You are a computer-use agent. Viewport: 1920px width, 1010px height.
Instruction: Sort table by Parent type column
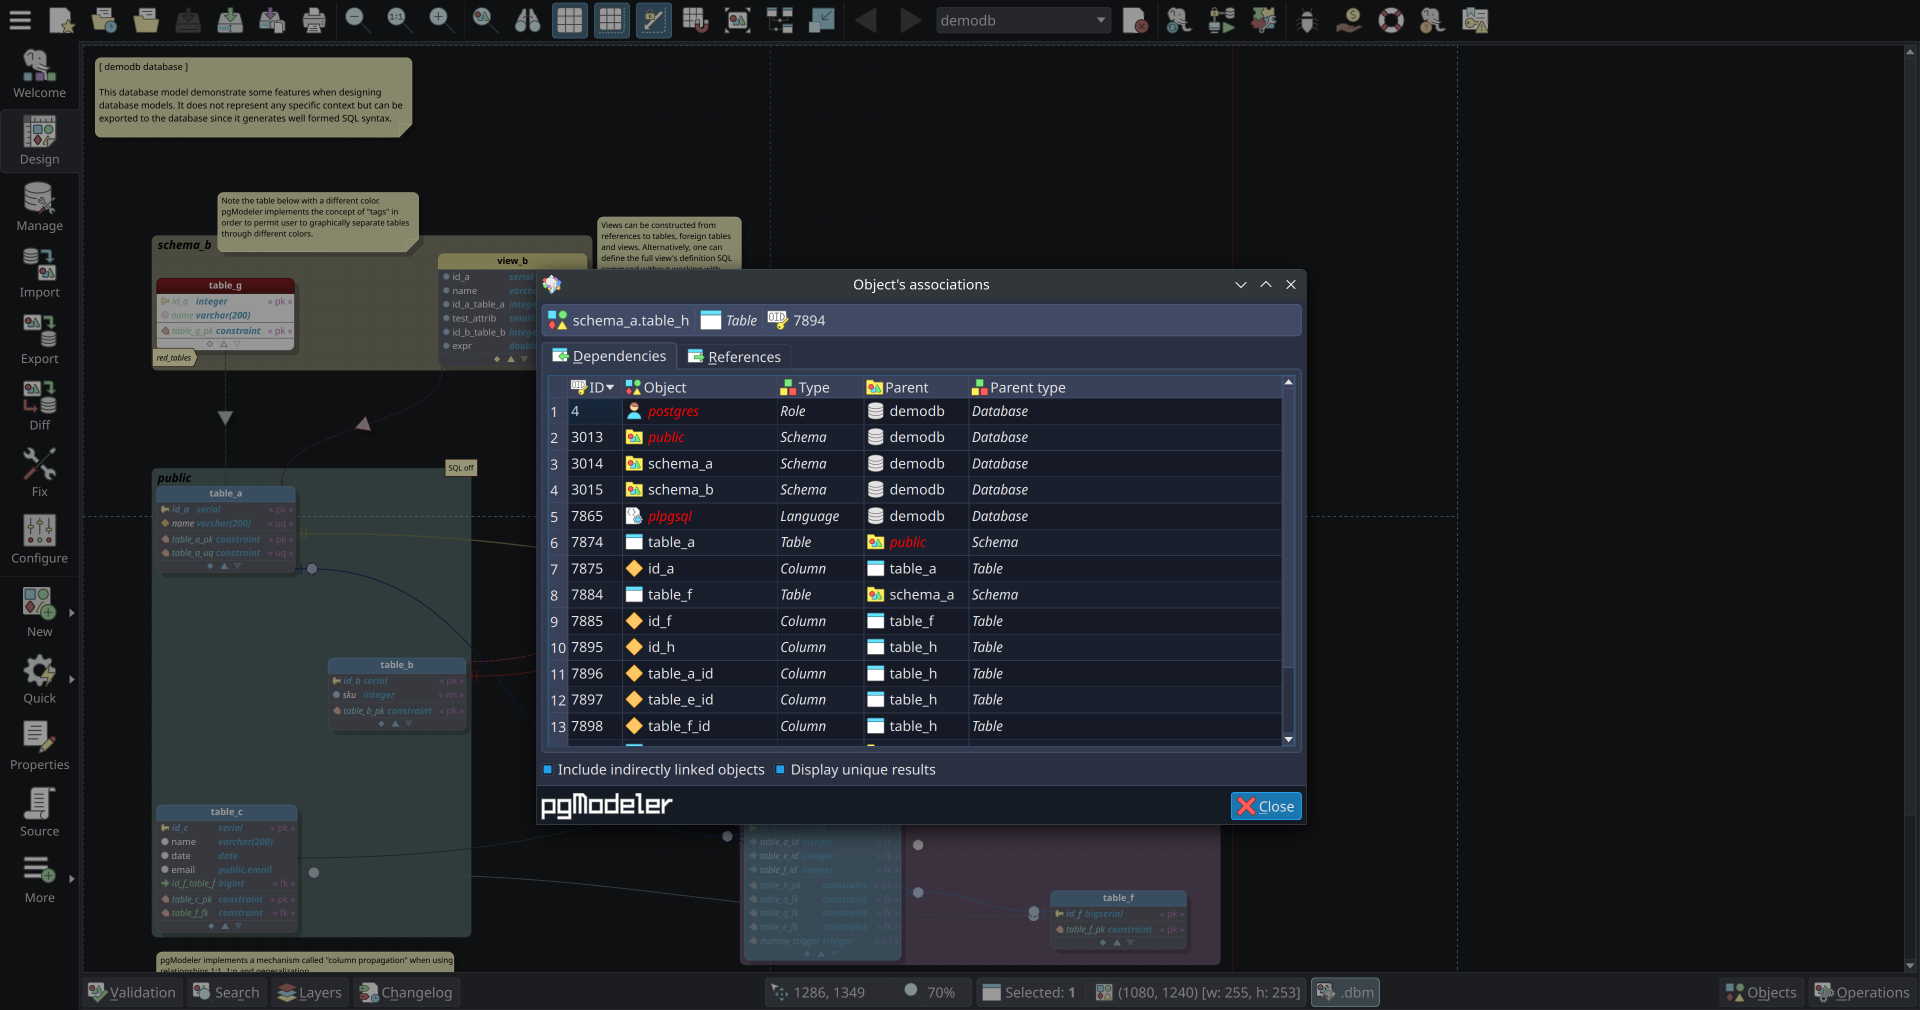coord(1027,388)
